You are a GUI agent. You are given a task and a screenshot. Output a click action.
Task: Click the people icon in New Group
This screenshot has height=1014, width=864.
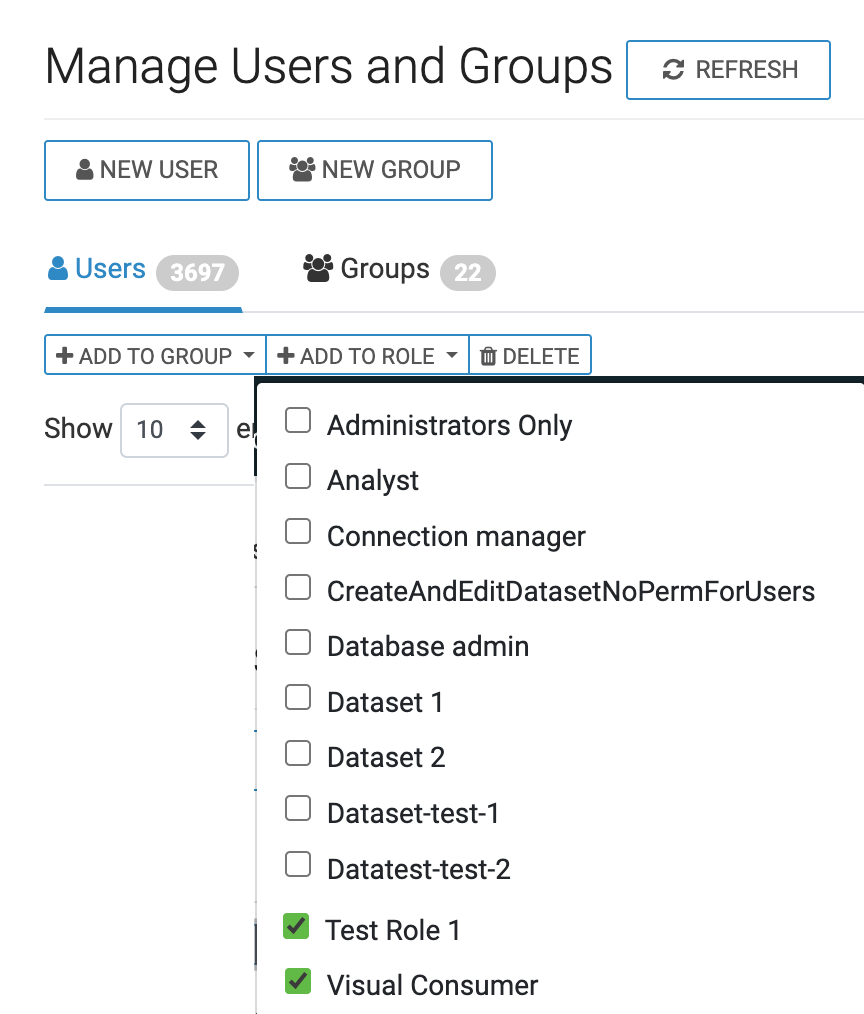(302, 169)
